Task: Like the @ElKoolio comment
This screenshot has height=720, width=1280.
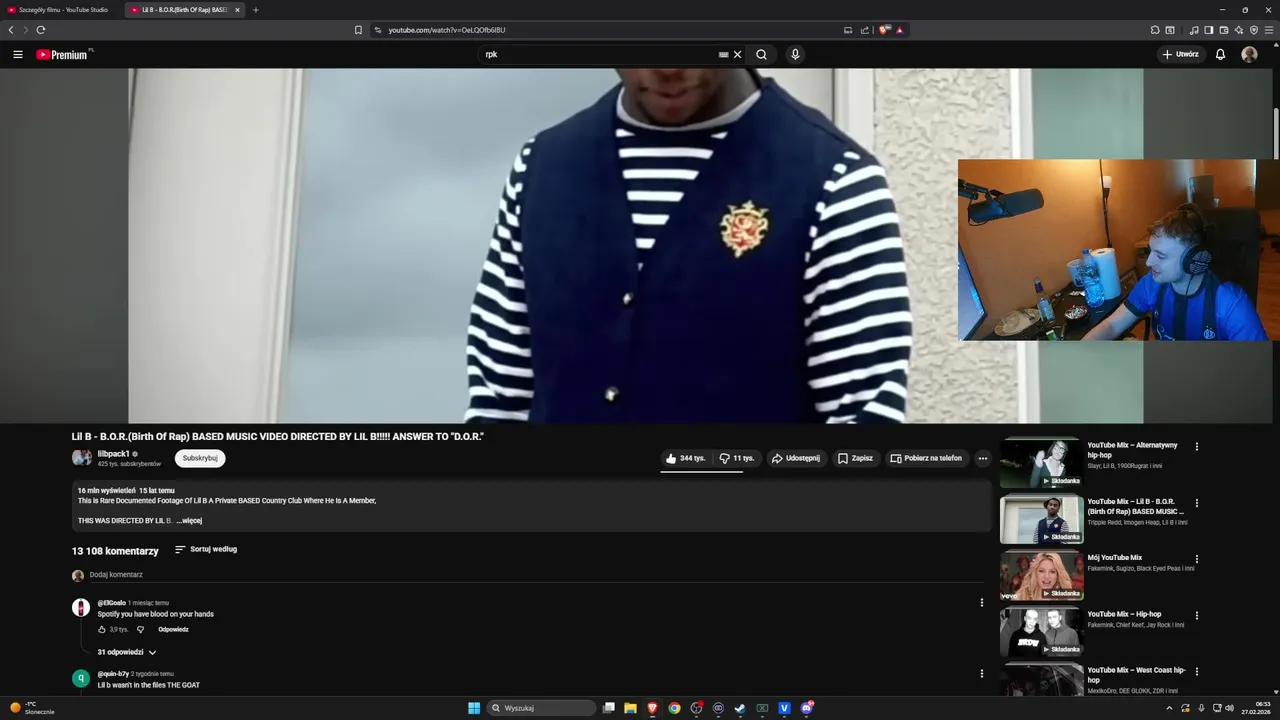Action: tap(102, 630)
